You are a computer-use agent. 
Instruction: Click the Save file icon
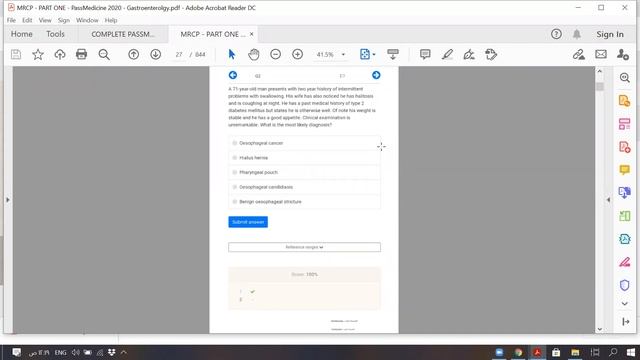tap(16, 54)
